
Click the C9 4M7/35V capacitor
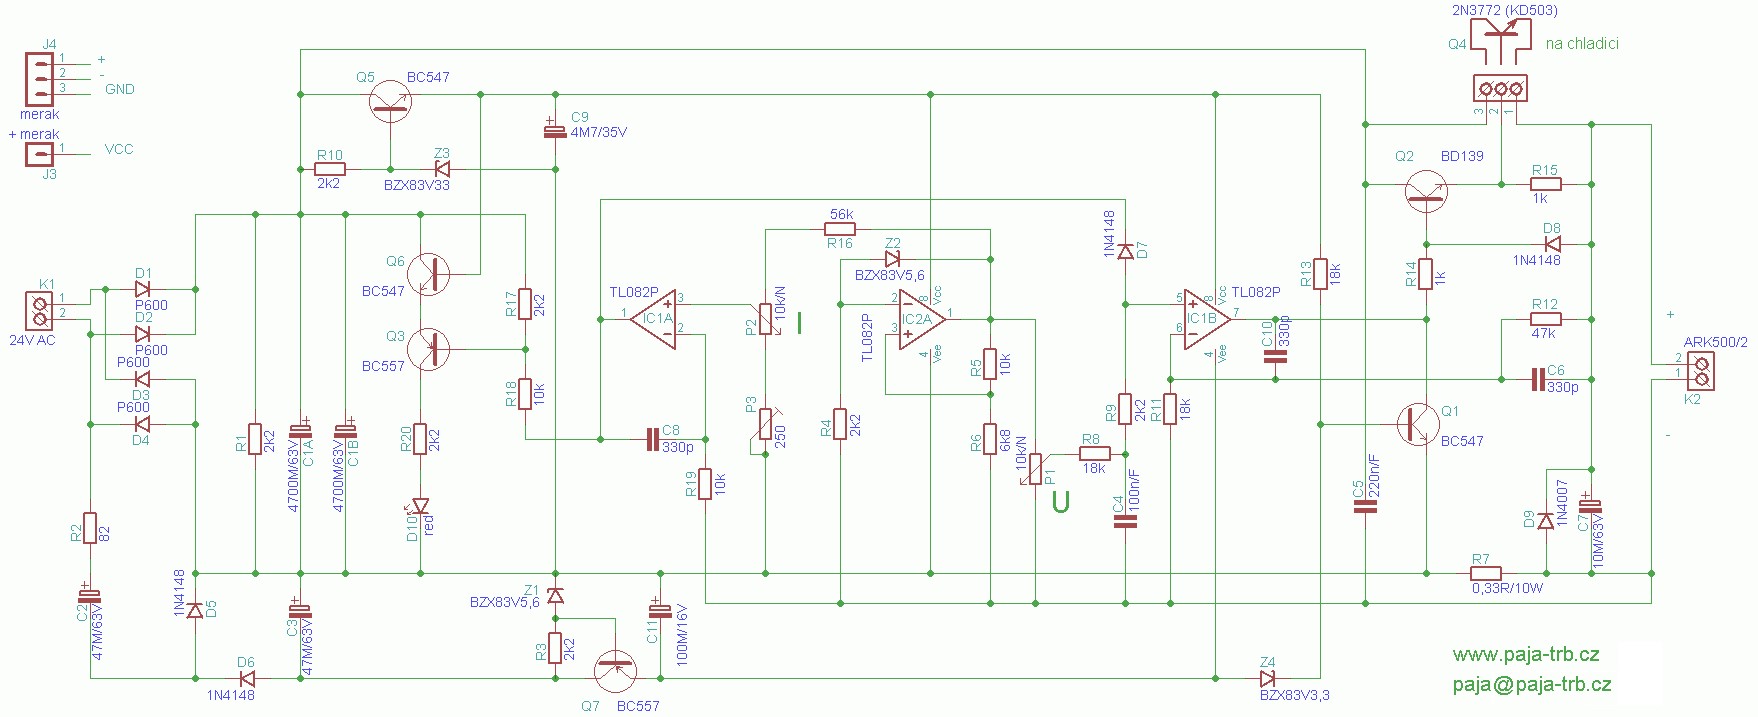(555, 132)
